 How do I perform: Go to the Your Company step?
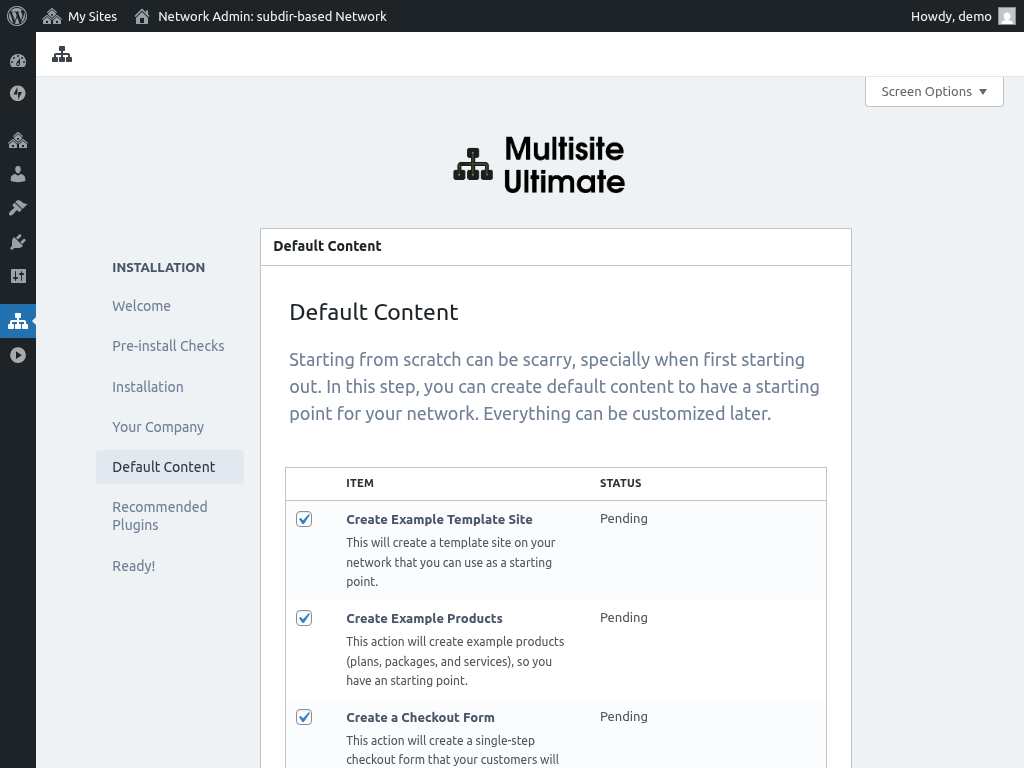(158, 427)
